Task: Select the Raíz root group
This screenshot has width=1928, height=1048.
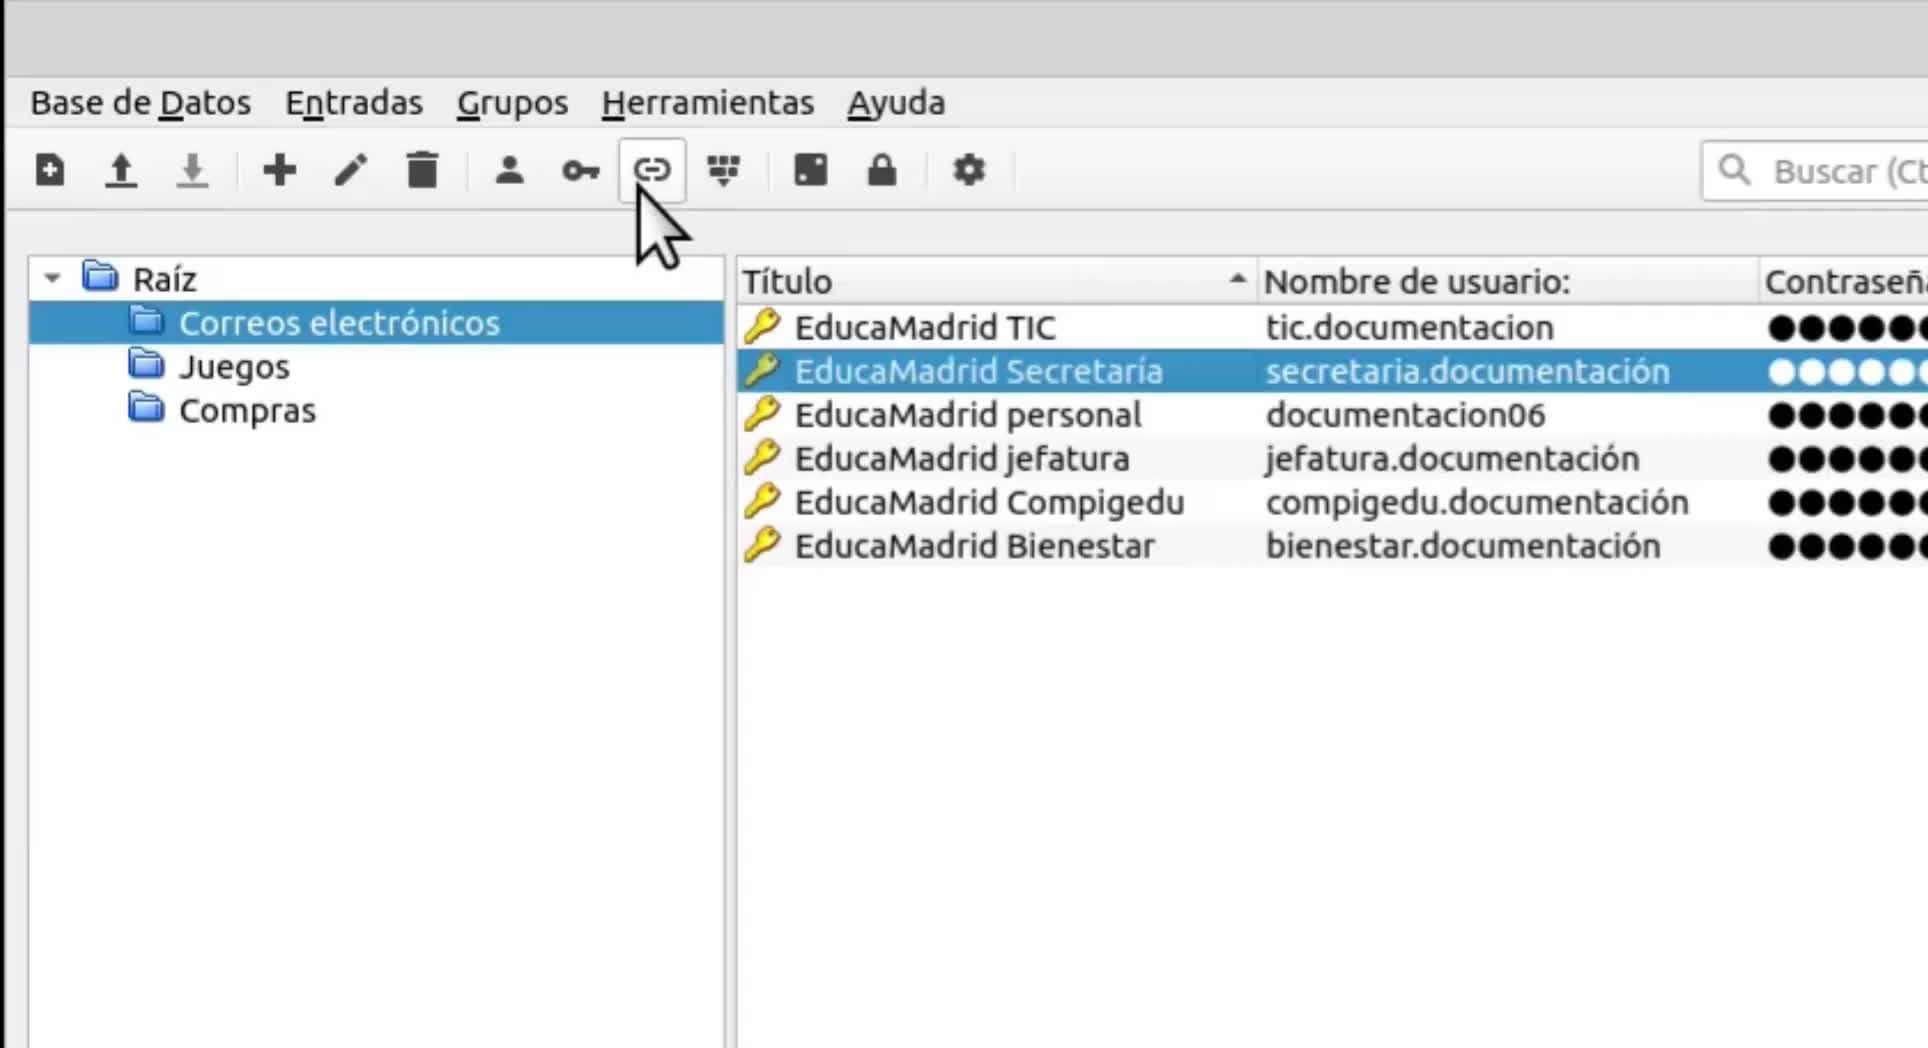Action: point(165,279)
